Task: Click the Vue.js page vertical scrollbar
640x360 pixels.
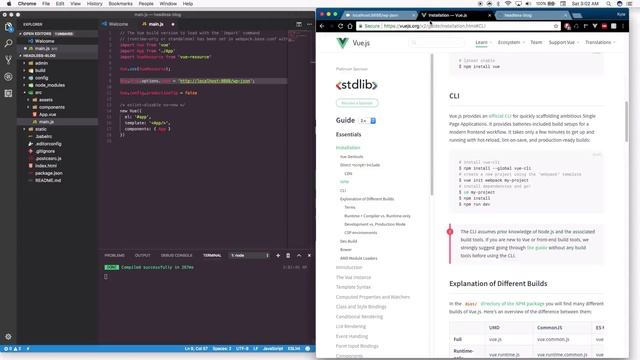Action: tap(627, 122)
